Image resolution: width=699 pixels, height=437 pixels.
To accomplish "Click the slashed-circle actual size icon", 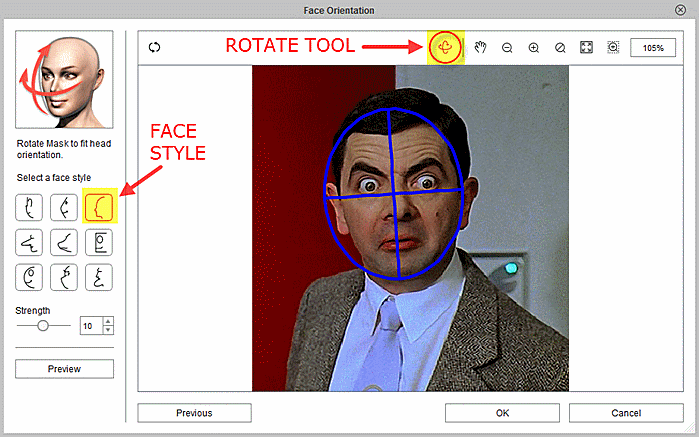I will point(560,48).
